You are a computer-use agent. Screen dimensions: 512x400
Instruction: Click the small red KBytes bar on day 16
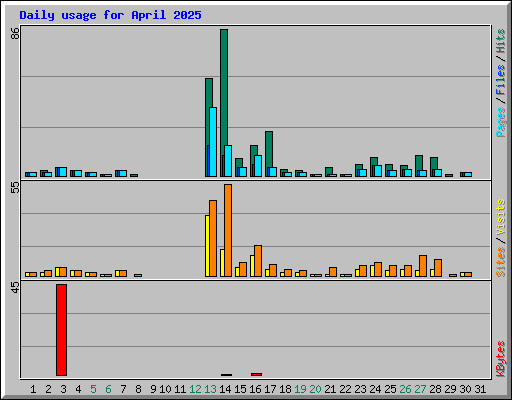(x=256, y=374)
